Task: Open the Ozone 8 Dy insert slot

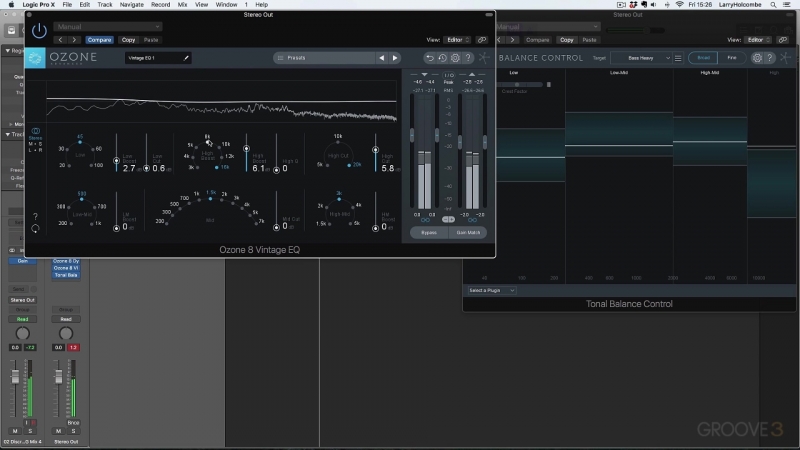Action: click(66, 261)
